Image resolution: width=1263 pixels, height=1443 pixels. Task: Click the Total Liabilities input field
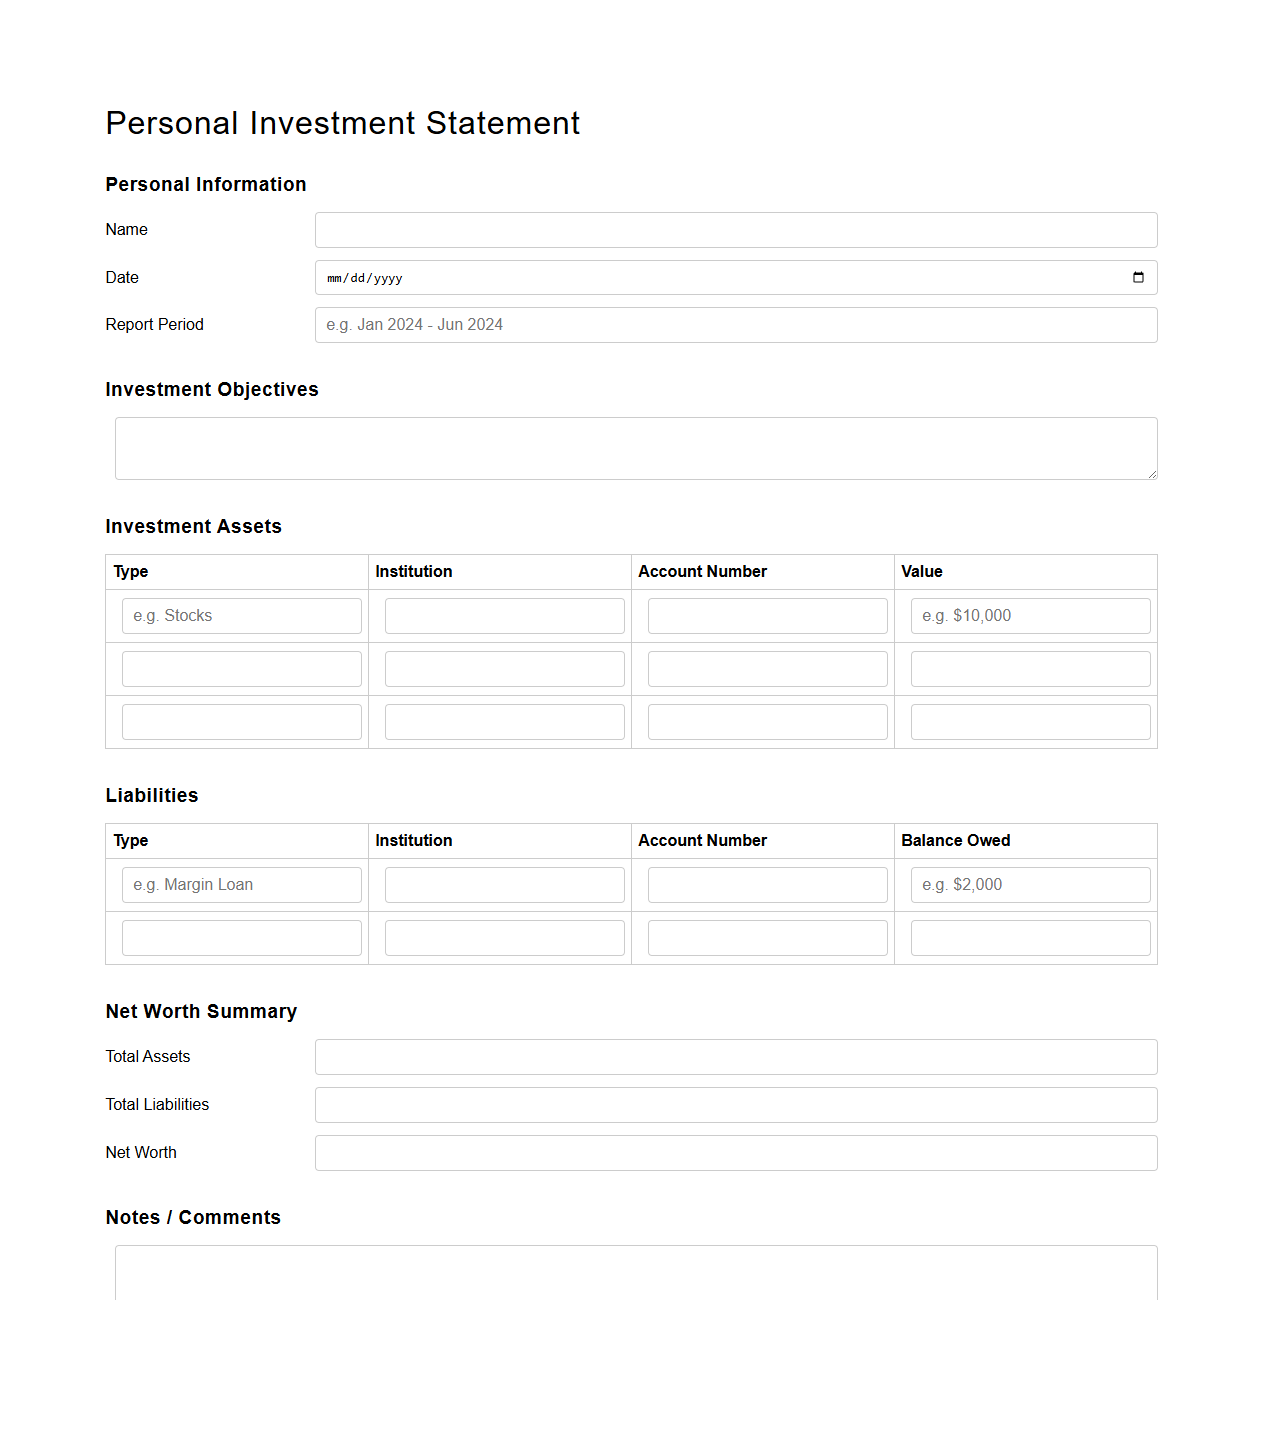click(x=736, y=1104)
